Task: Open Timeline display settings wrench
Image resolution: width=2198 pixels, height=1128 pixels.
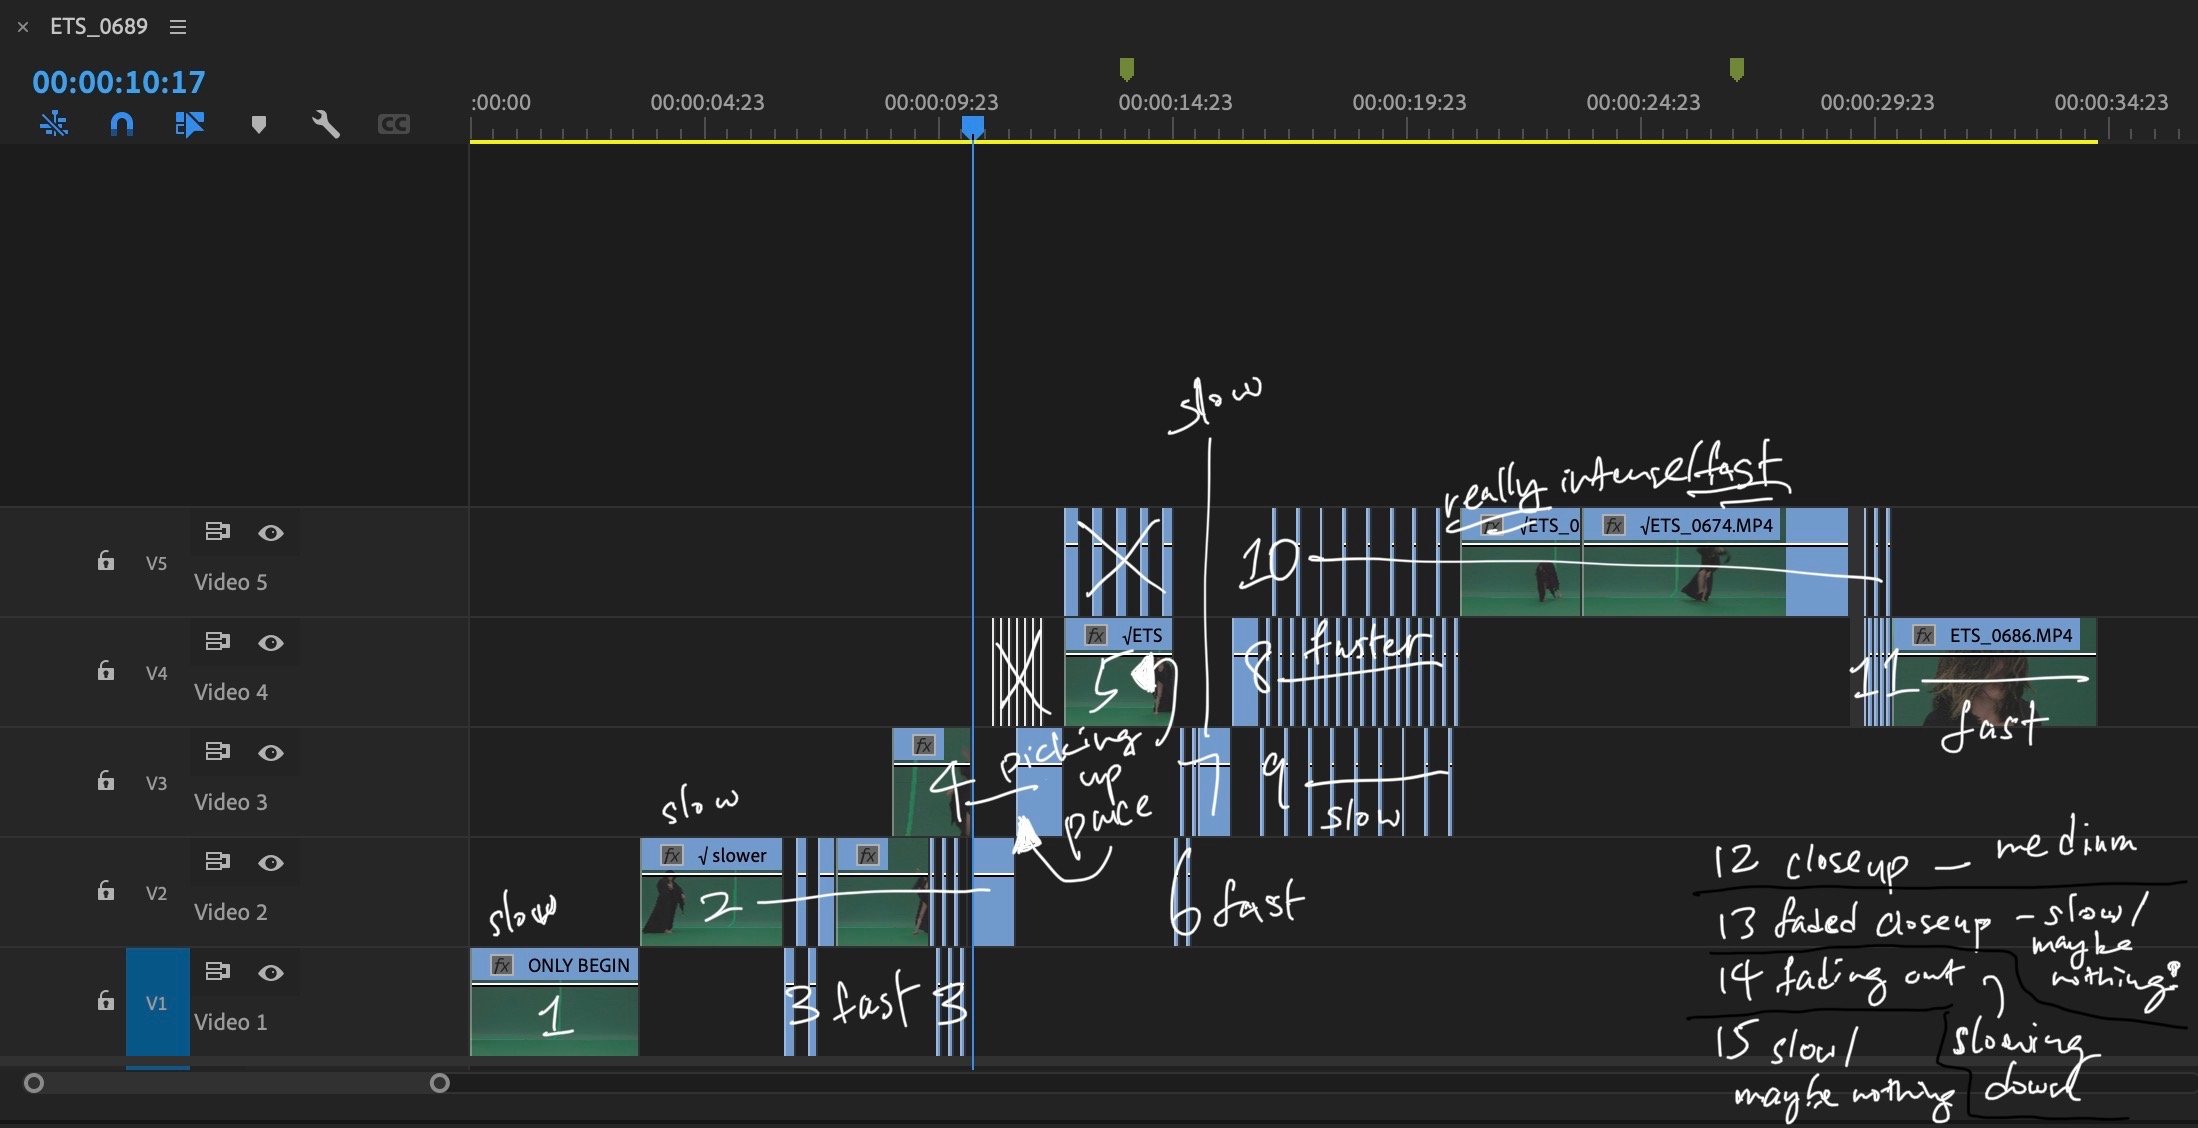Action: click(326, 124)
